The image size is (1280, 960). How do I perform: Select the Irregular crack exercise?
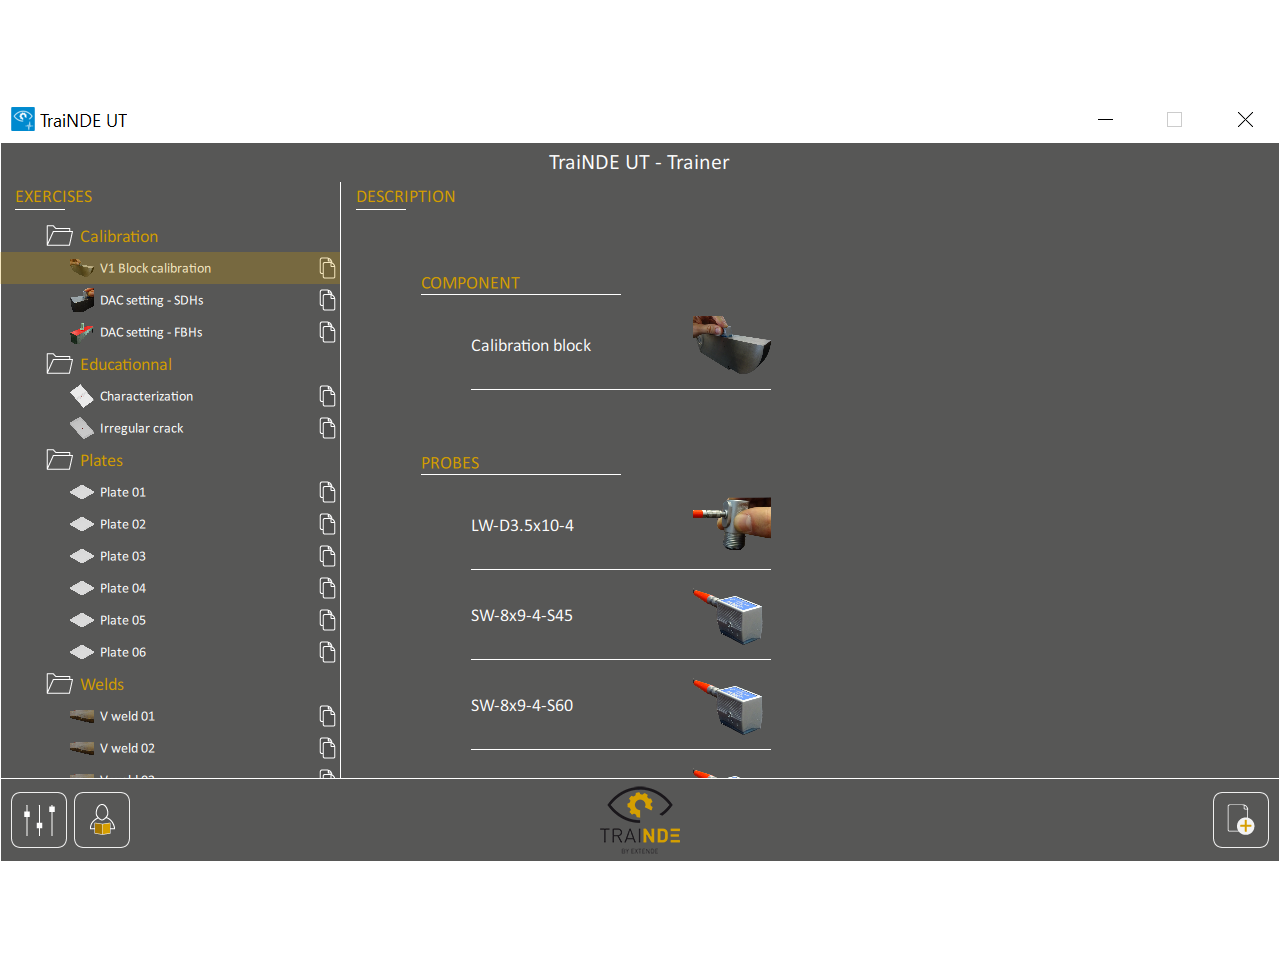coord(170,428)
